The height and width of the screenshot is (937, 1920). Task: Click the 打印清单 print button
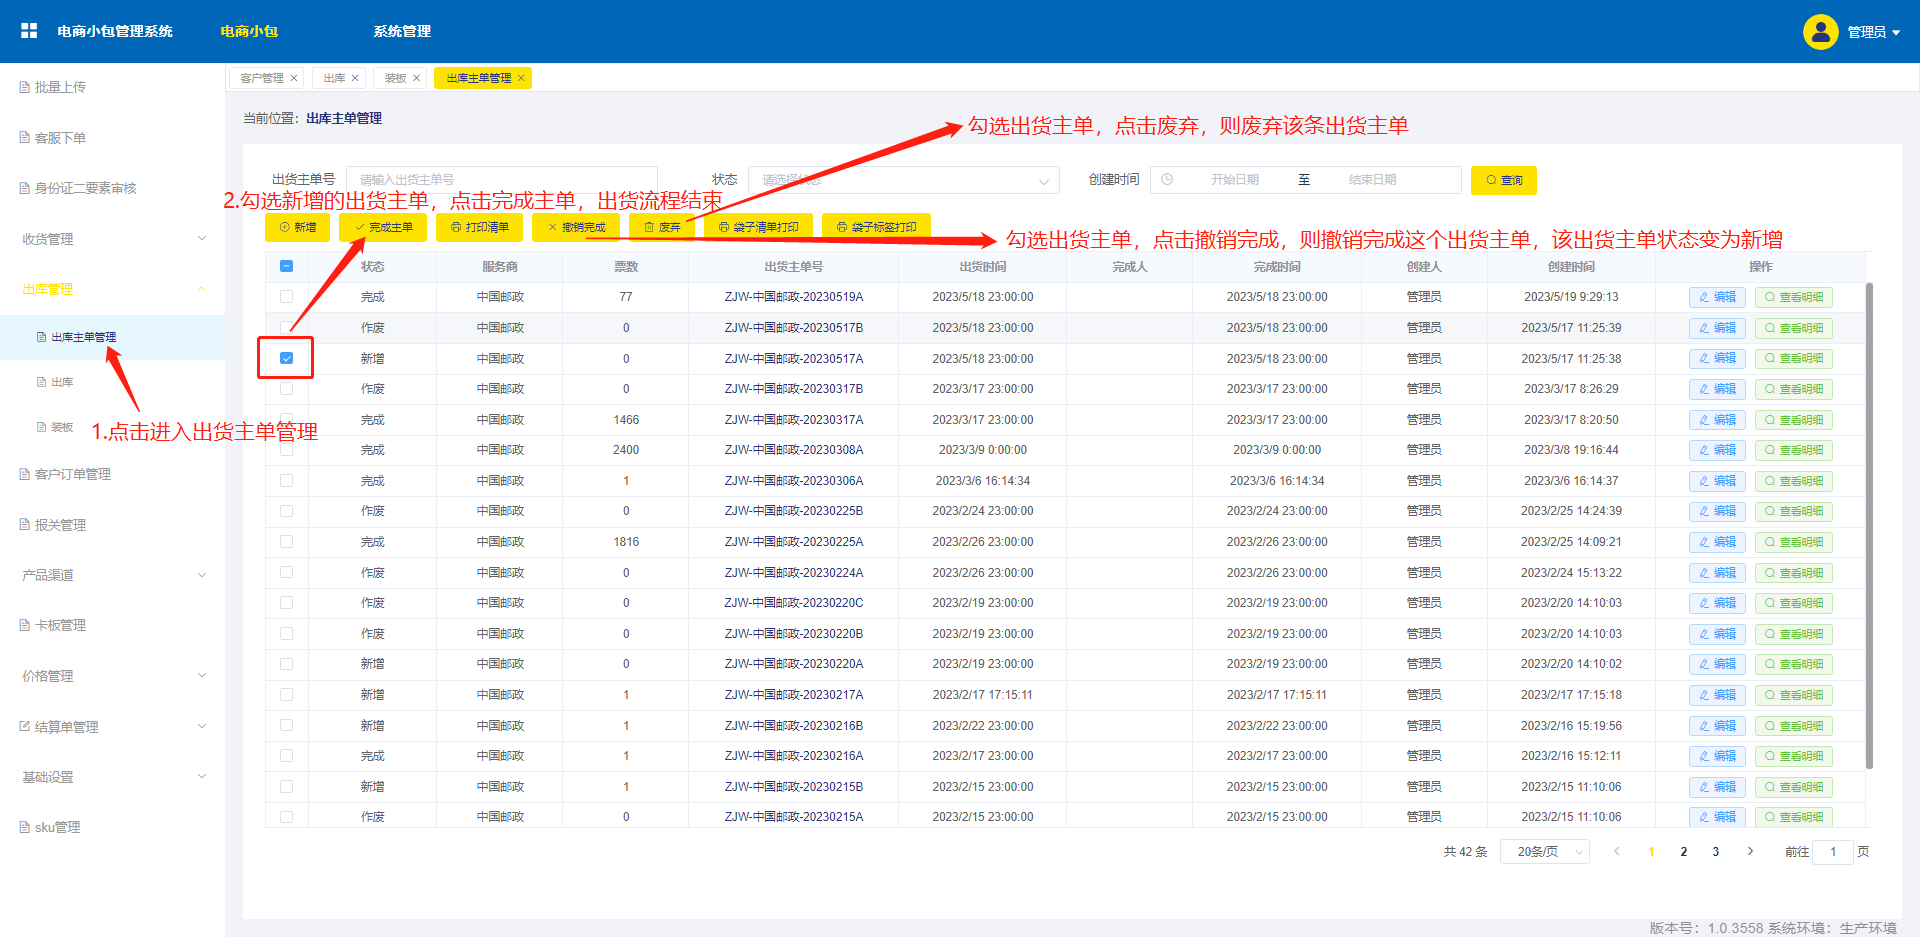pos(479,227)
